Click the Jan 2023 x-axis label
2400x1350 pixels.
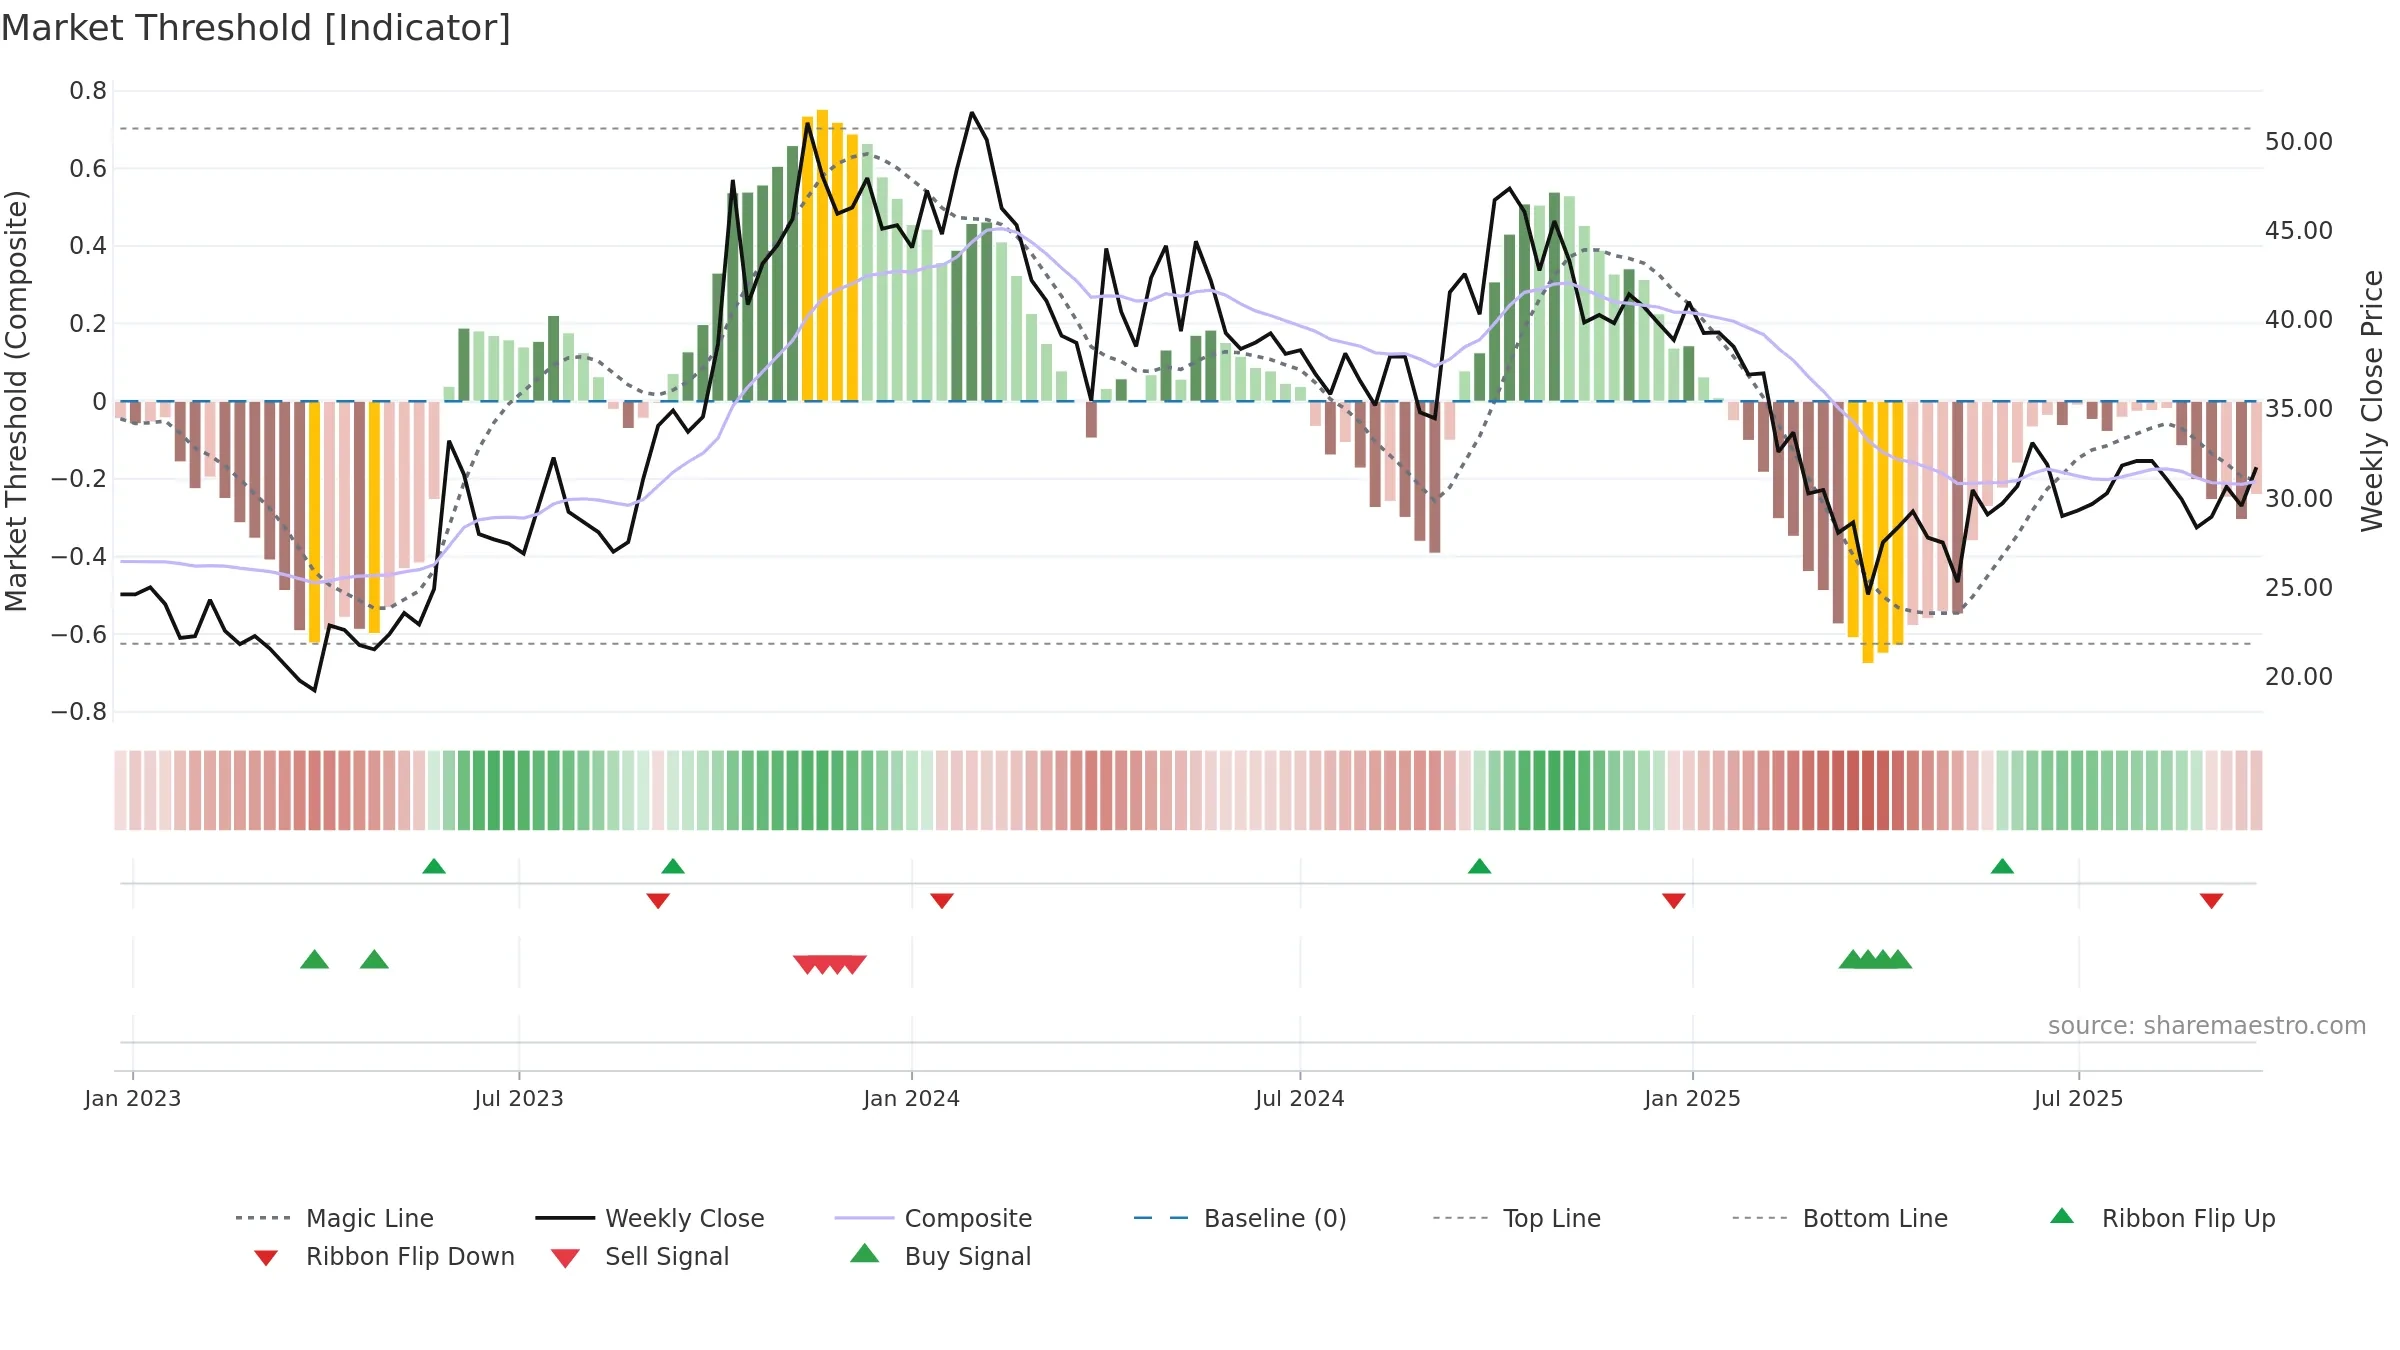(x=133, y=1099)
